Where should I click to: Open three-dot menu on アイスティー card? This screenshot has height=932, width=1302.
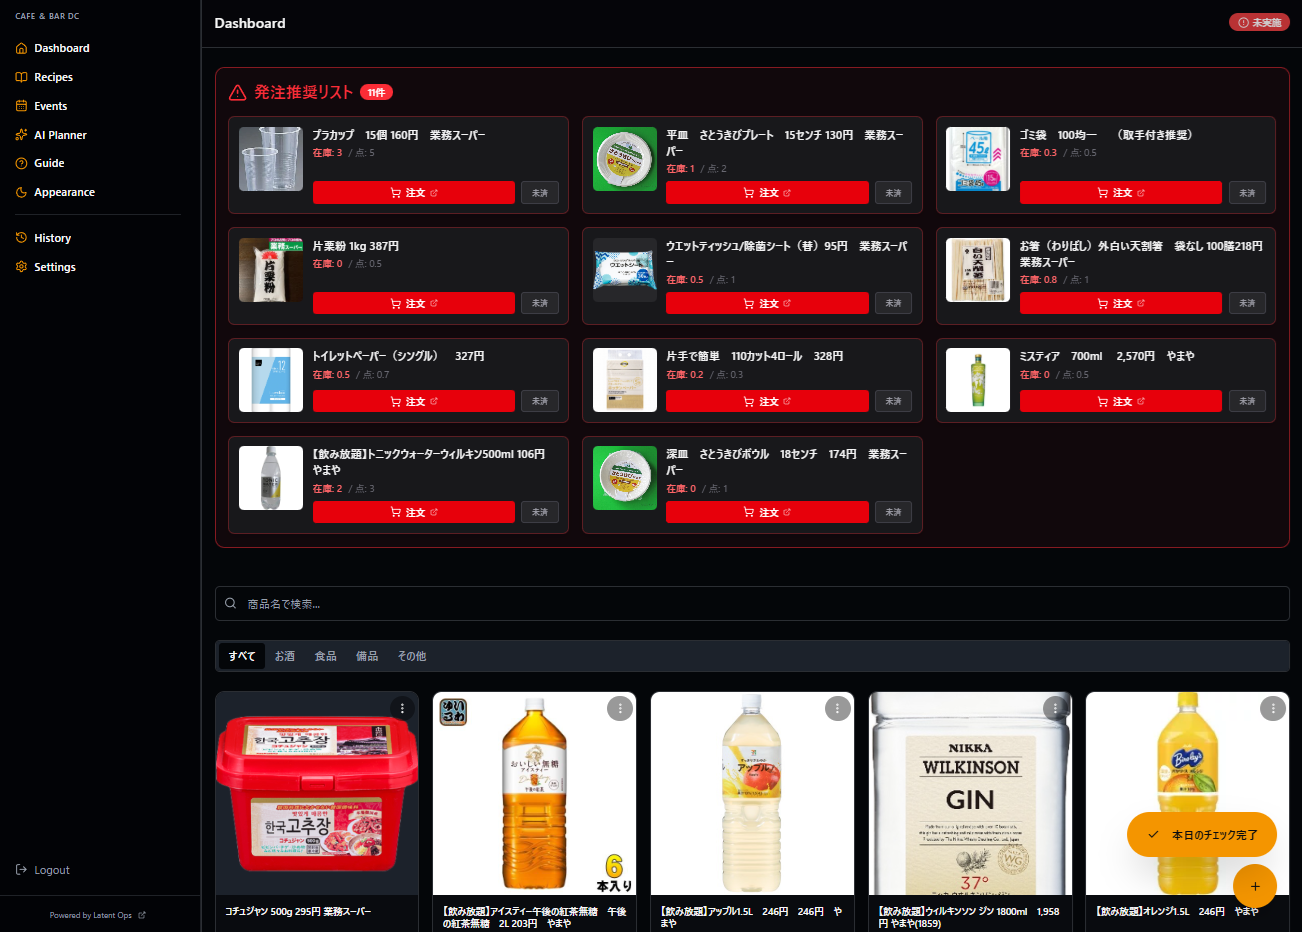tap(619, 708)
